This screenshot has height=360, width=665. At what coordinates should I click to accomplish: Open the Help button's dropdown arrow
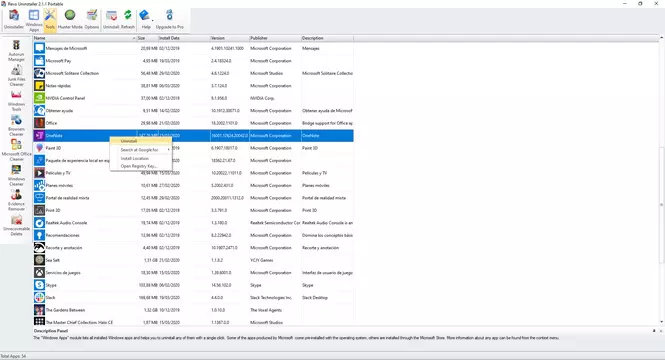[x=153, y=20]
